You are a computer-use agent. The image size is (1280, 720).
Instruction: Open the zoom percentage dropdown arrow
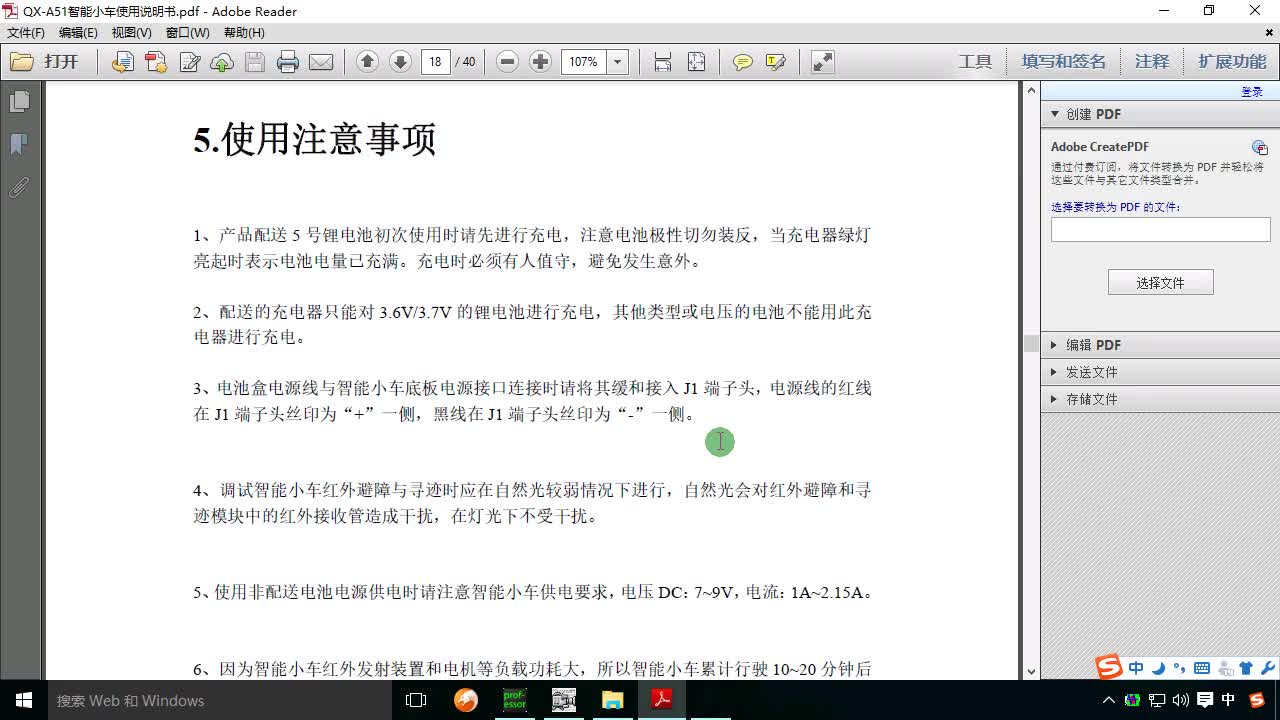pos(618,62)
